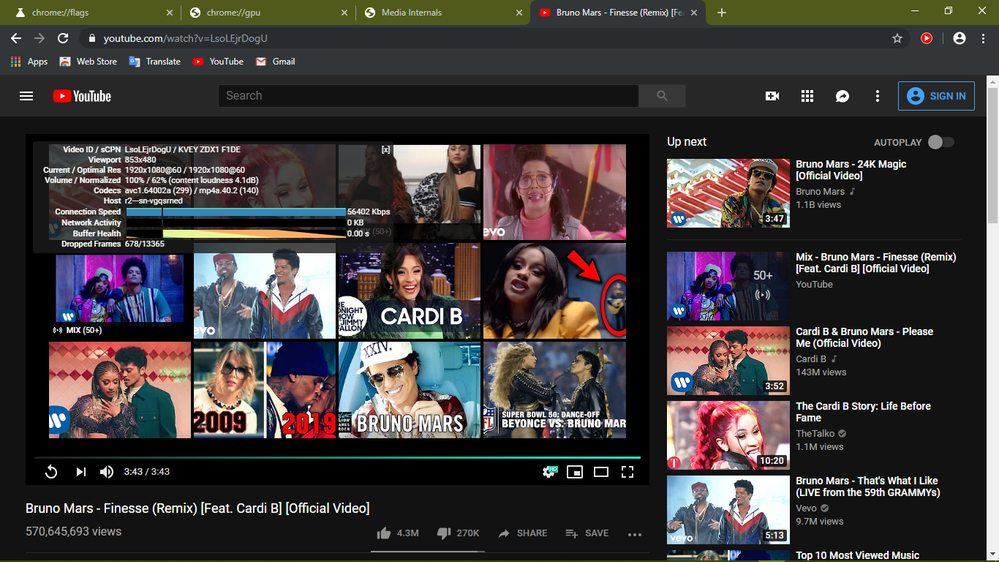Click the BRUNO MARS endscreen suggestion
999x562 pixels.
click(409, 390)
